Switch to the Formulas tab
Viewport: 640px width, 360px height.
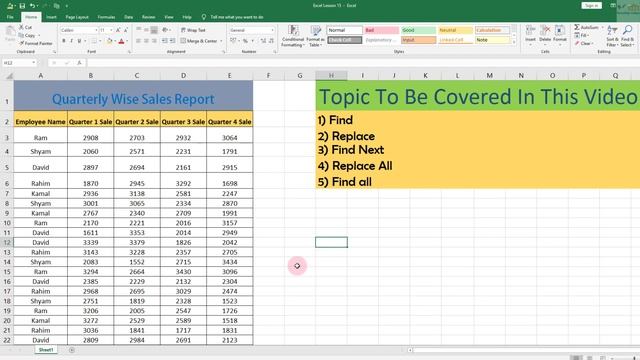click(x=106, y=17)
